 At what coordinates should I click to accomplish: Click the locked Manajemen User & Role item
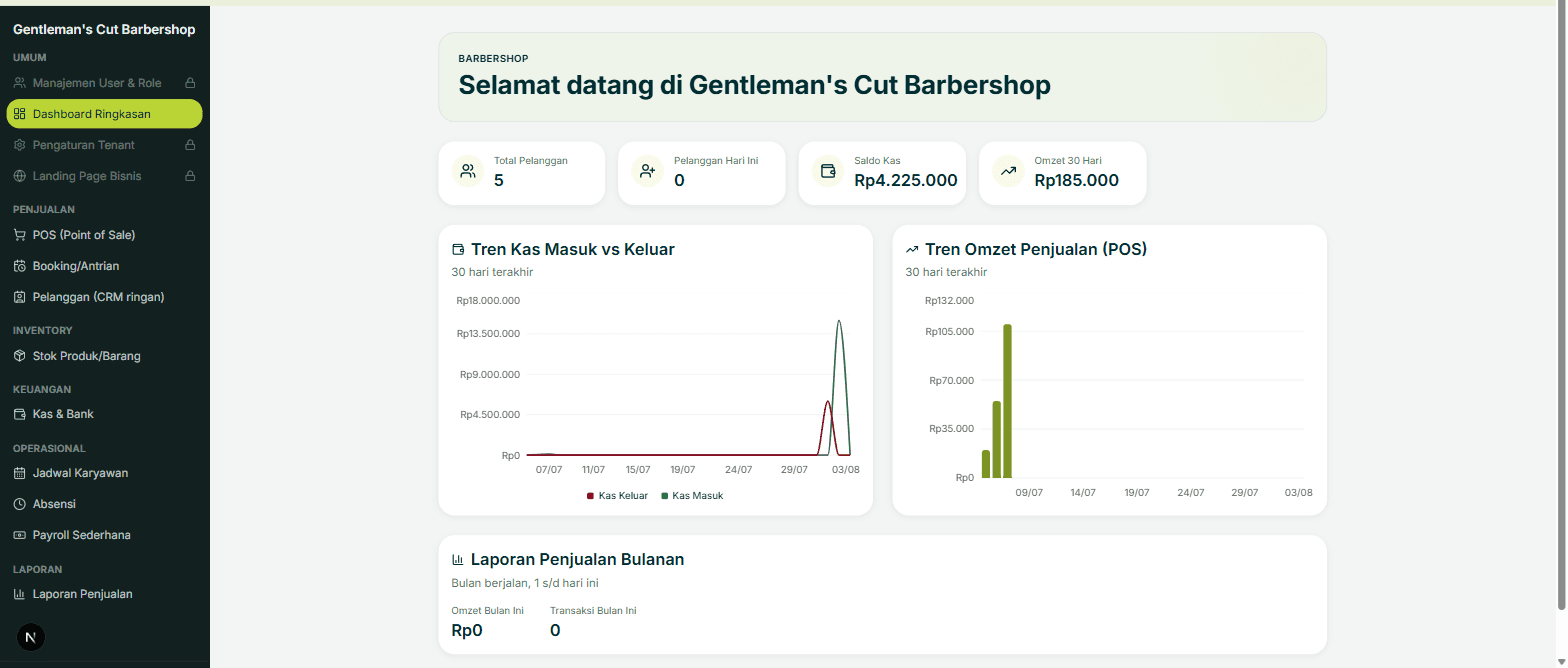104,83
